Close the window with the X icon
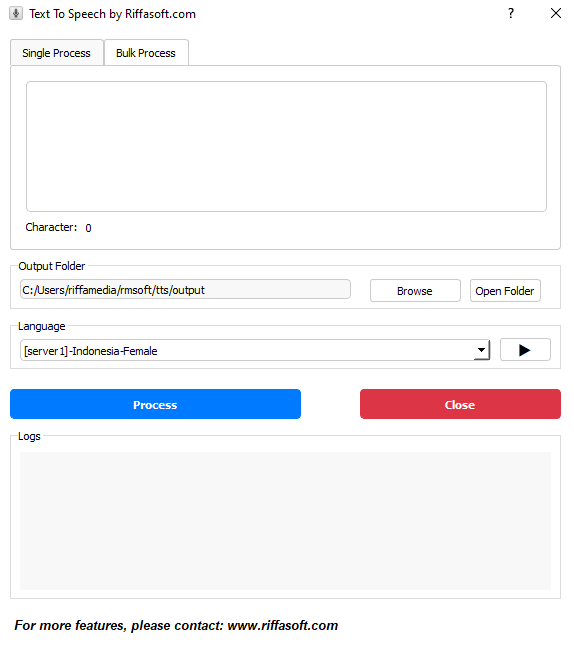 (556, 13)
